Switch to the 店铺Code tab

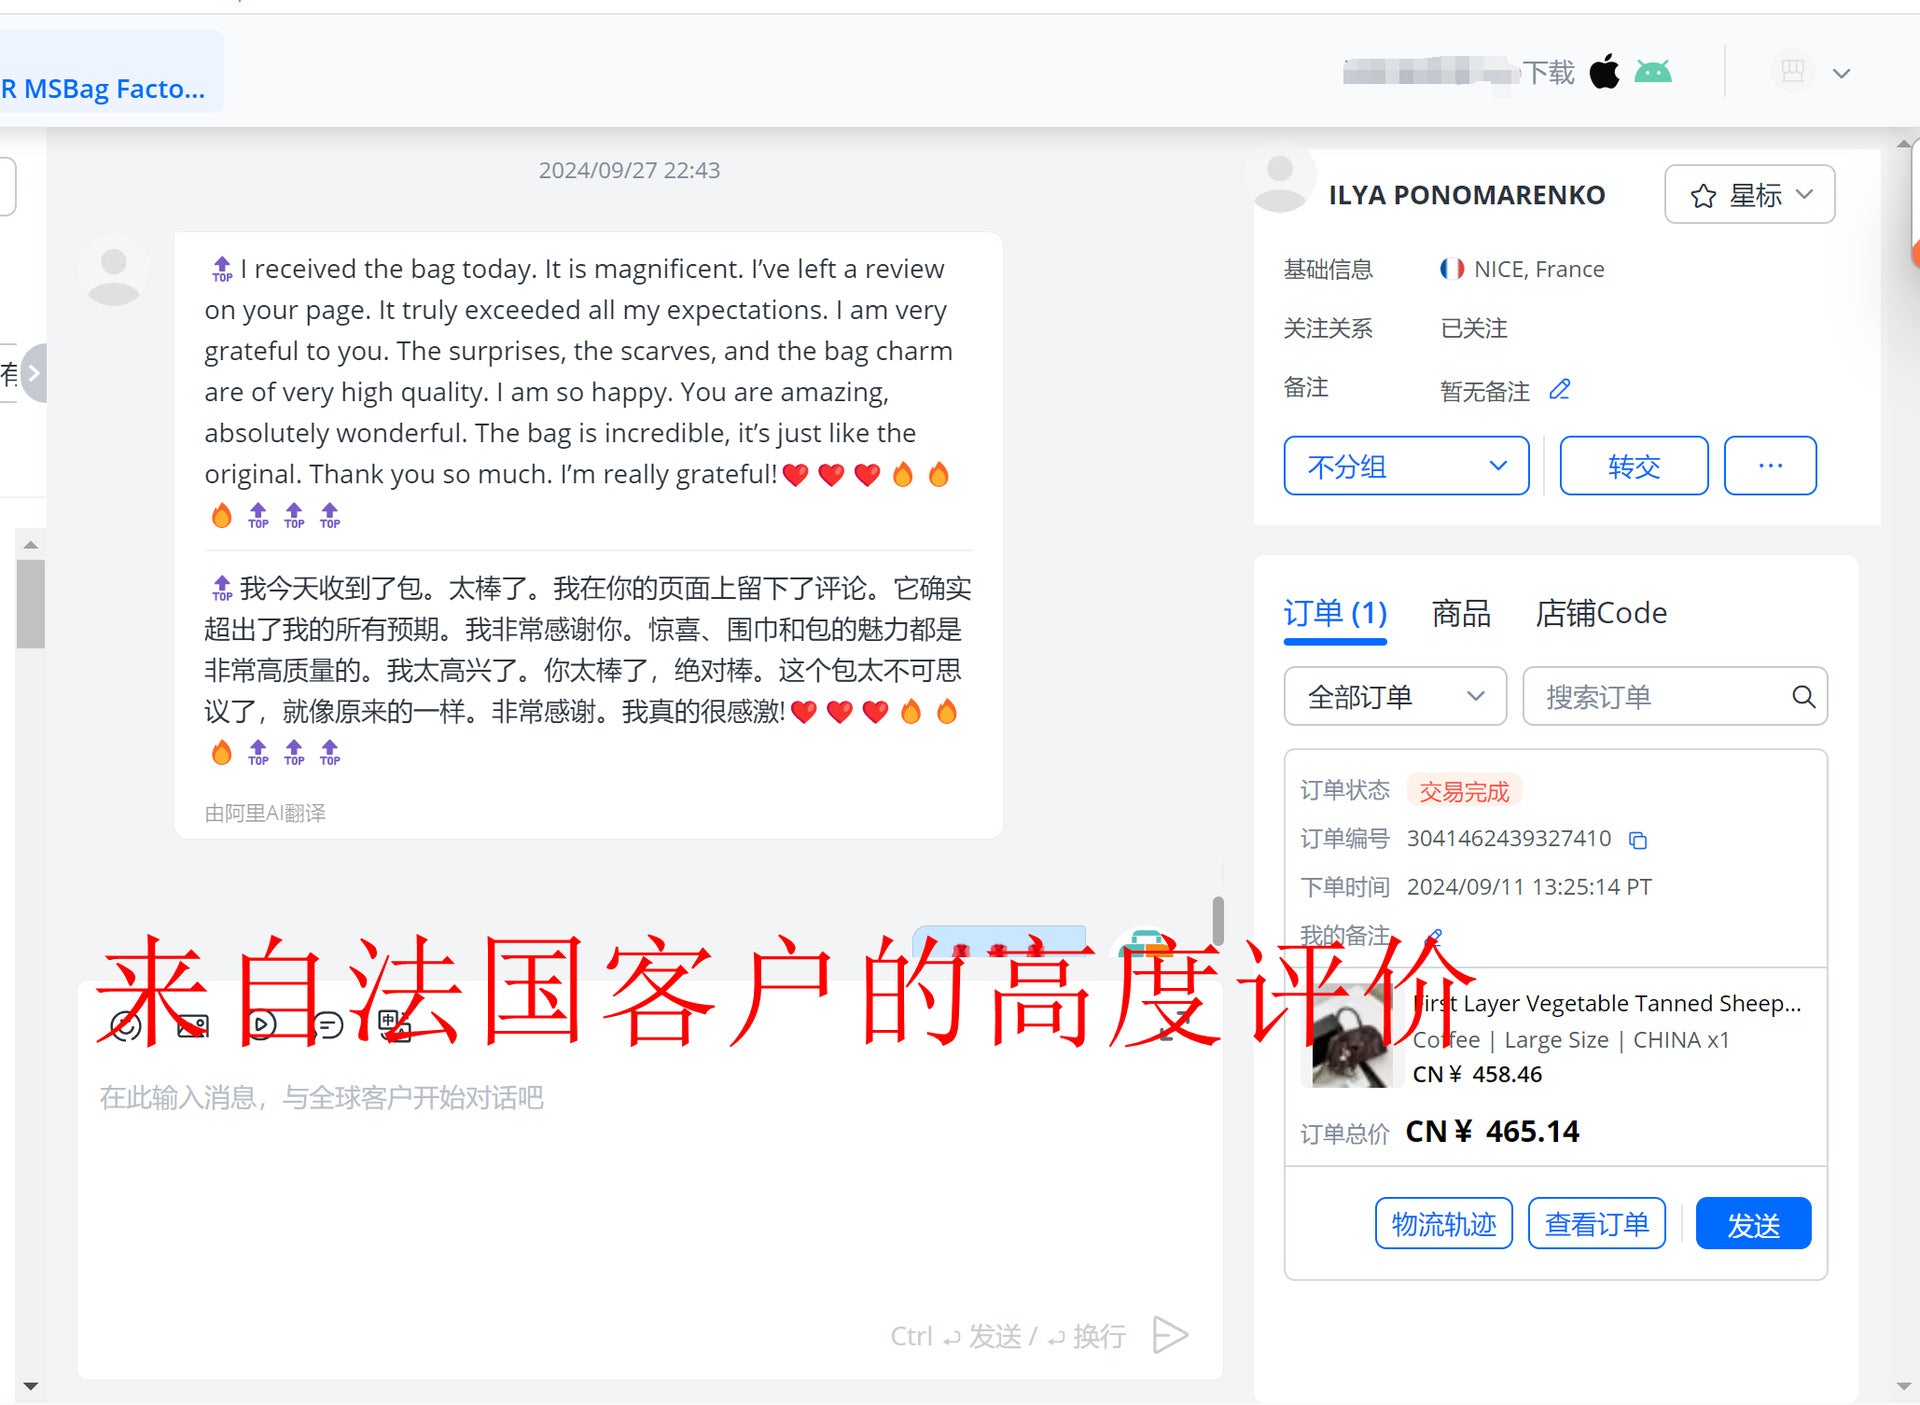pos(1601,613)
